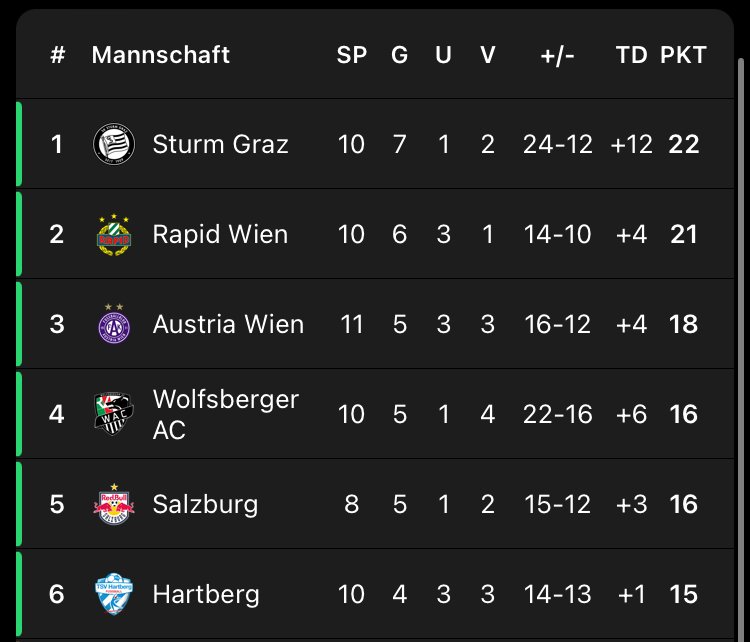Click the Wolfsberger AC wolf logo
This screenshot has width=750, height=642.
(114, 414)
